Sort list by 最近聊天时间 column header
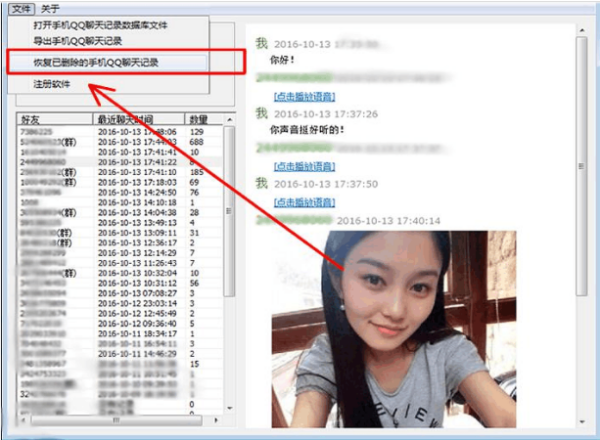 pos(139,119)
